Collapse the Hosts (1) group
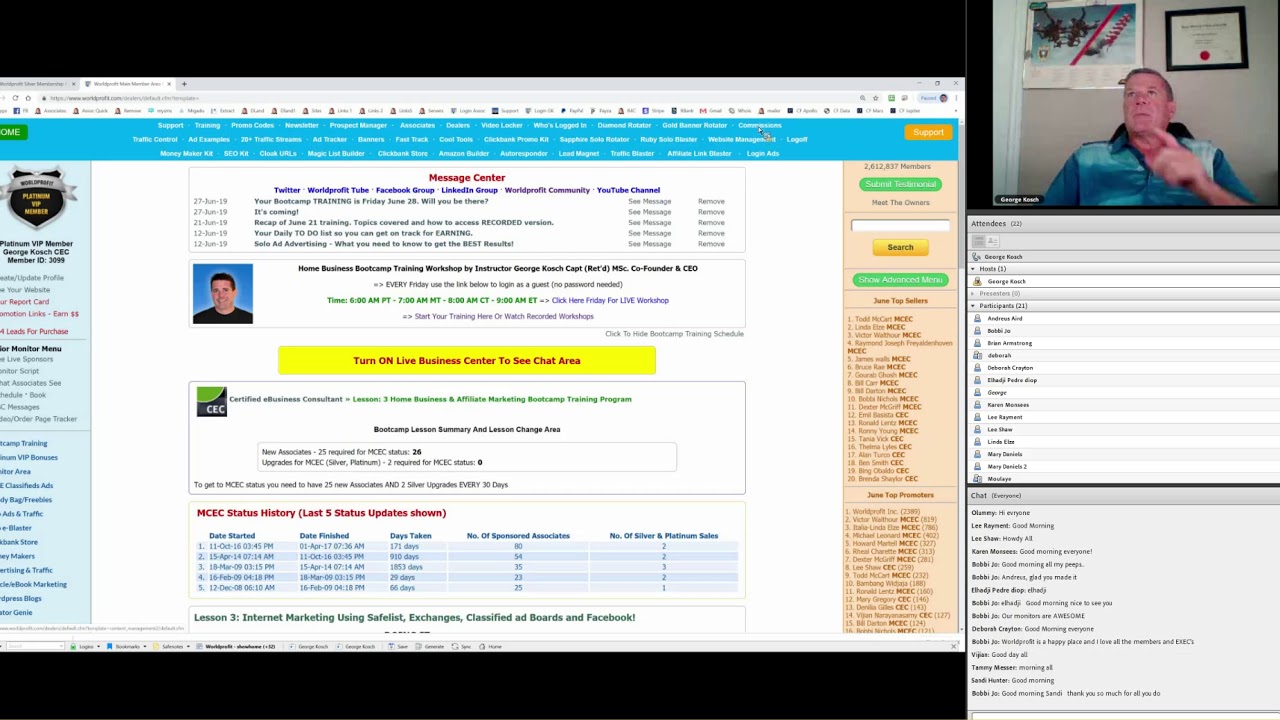This screenshot has width=1280, height=720. [974, 269]
